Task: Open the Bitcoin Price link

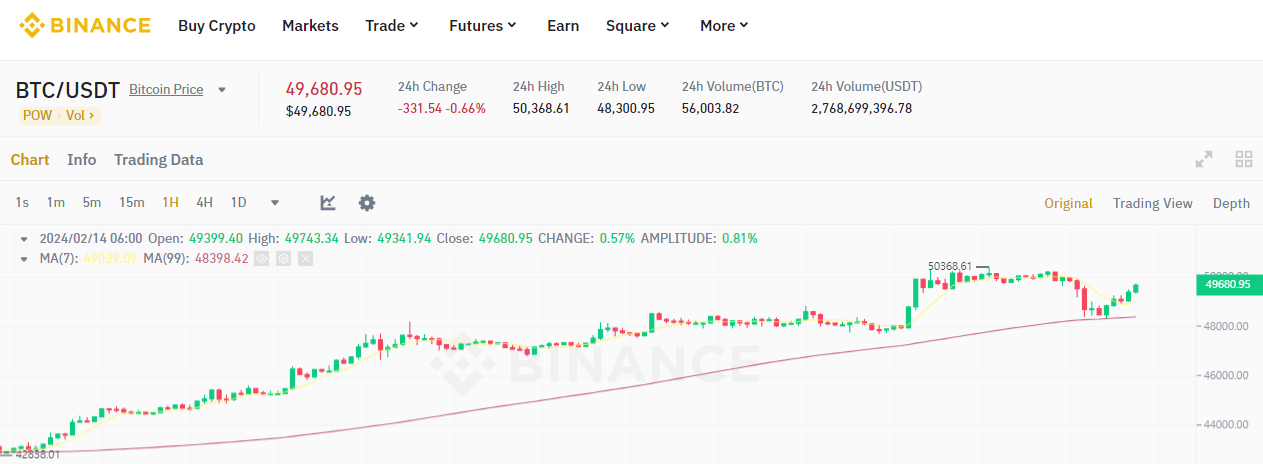Action: [x=166, y=90]
